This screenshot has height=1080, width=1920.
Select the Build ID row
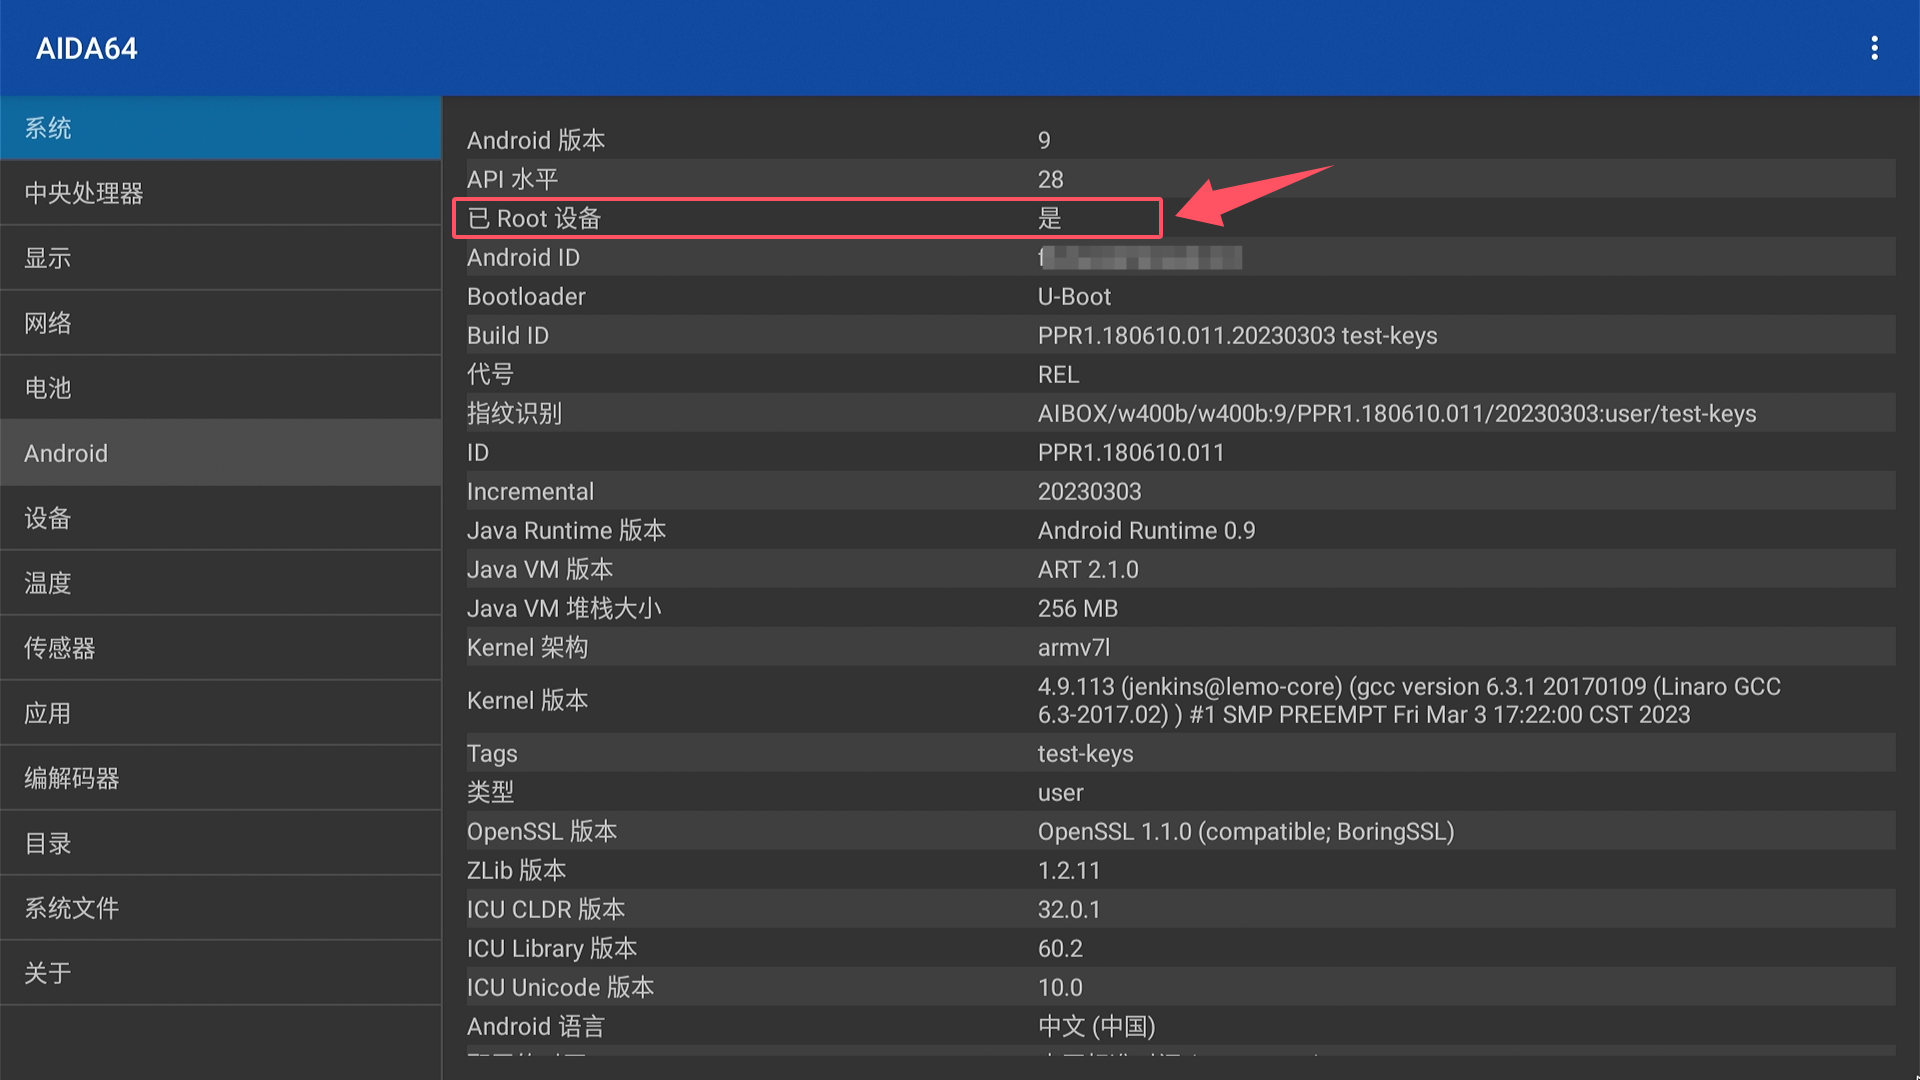pos(1180,335)
